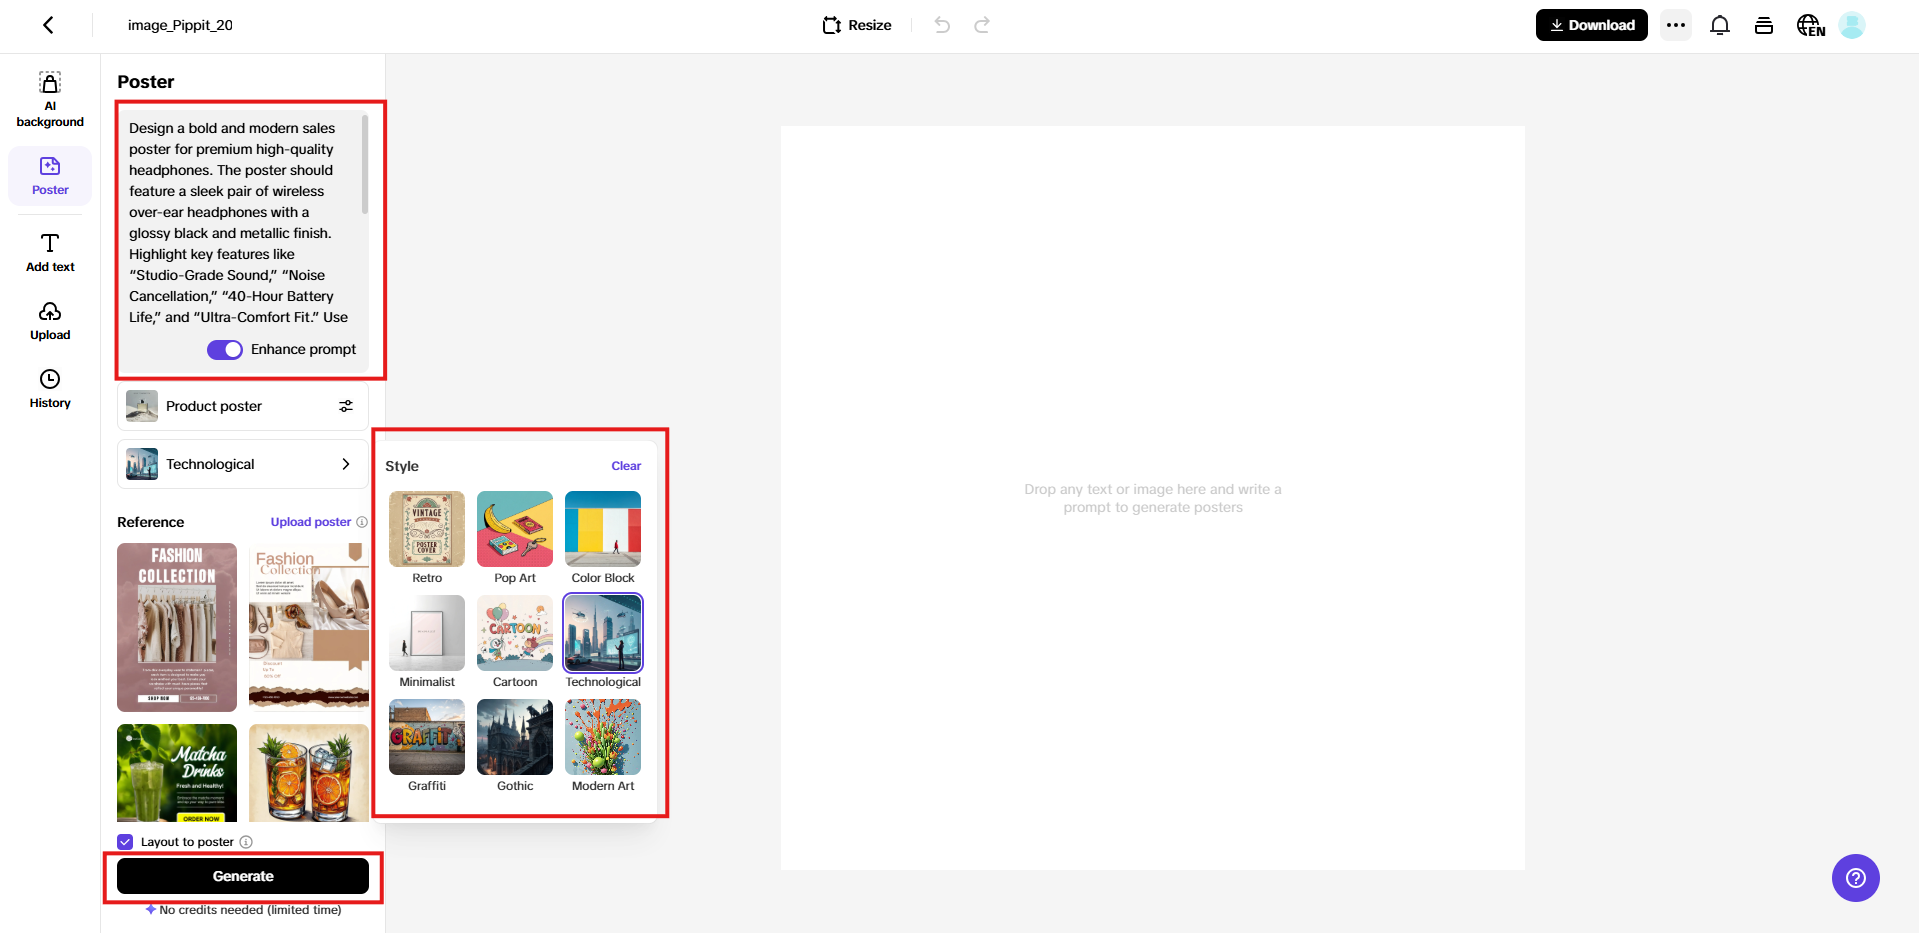Uncheck the Layout to poster option
Image resolution: width=1919 pixels, height=933 pixels.
click(125, 841)
